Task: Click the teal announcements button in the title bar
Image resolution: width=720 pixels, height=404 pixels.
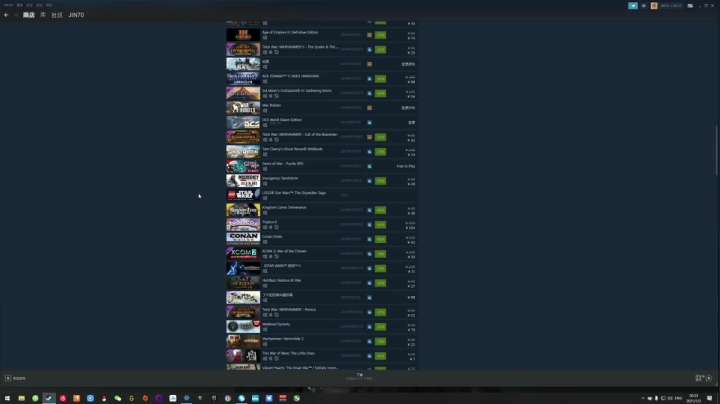Action: pos(633,6)
